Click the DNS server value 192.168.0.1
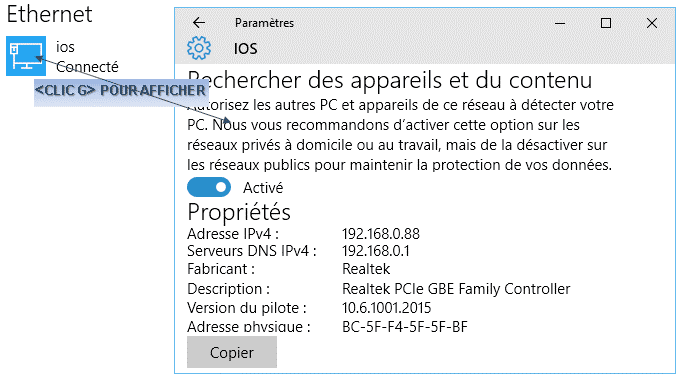This screenshot has height=378, width=680. pos(376,251)
